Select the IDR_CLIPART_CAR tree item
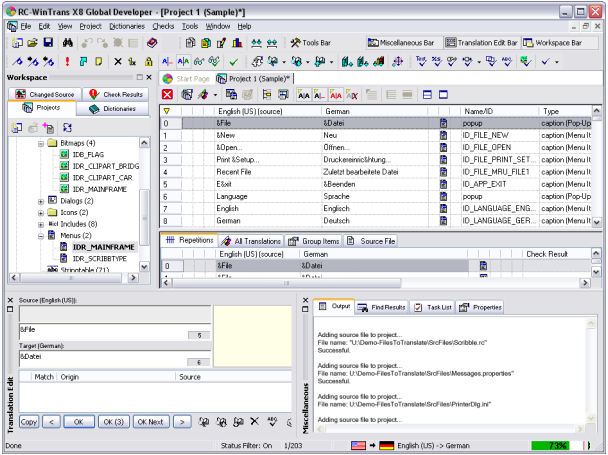Screen dimensions: 608x455 click(x=102, y=178)
